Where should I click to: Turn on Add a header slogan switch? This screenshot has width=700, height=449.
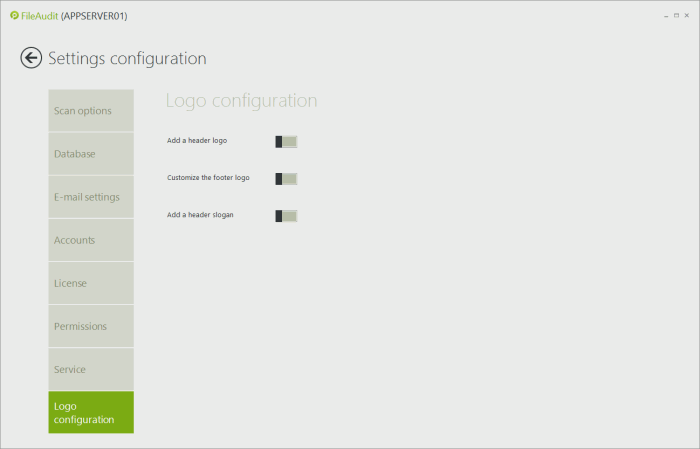(x=286, y=215)
